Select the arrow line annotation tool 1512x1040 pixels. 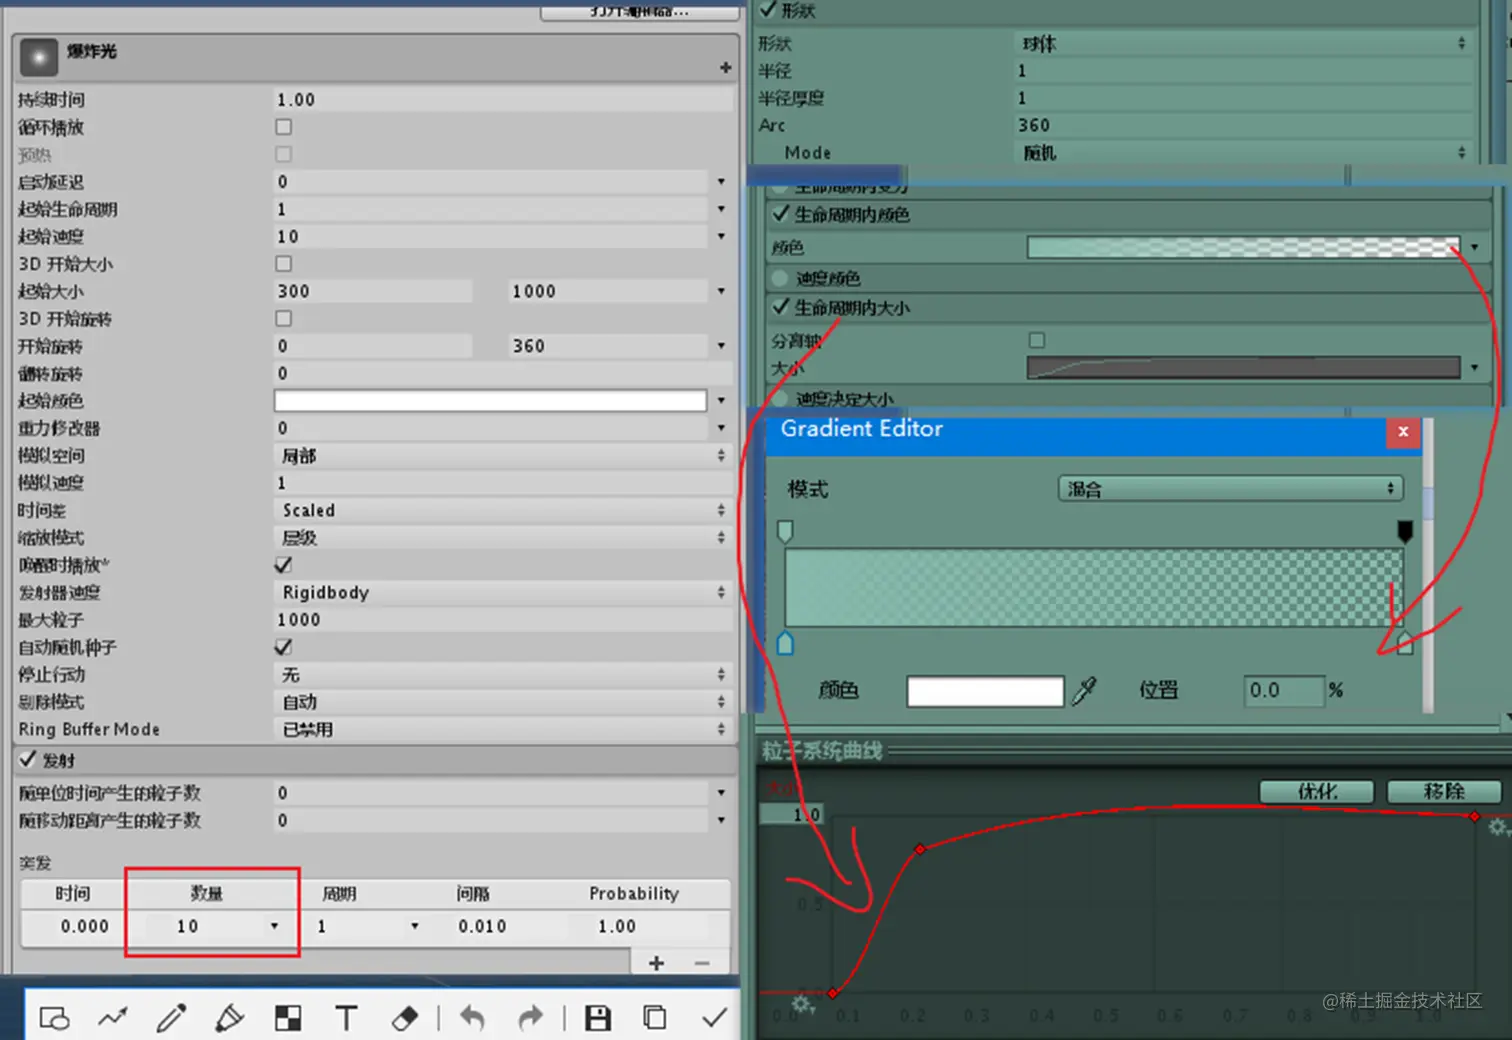click(x=113, y=1018)
